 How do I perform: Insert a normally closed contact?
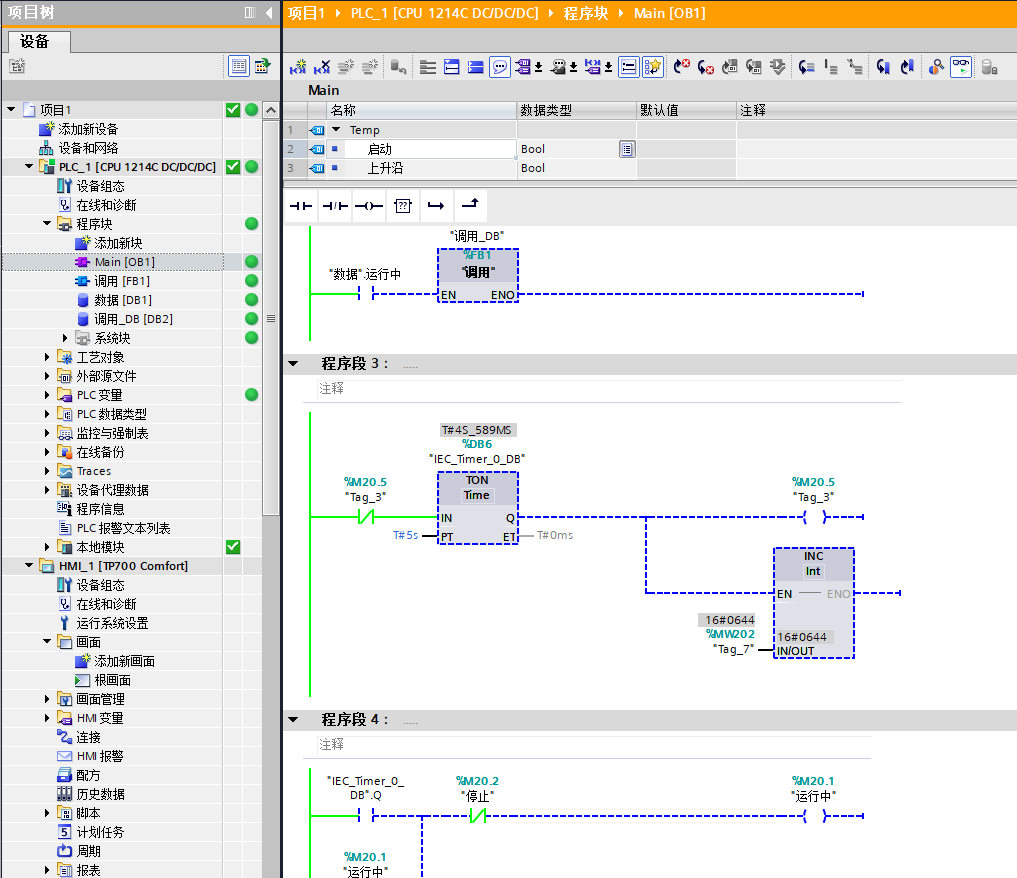point(335,206)
